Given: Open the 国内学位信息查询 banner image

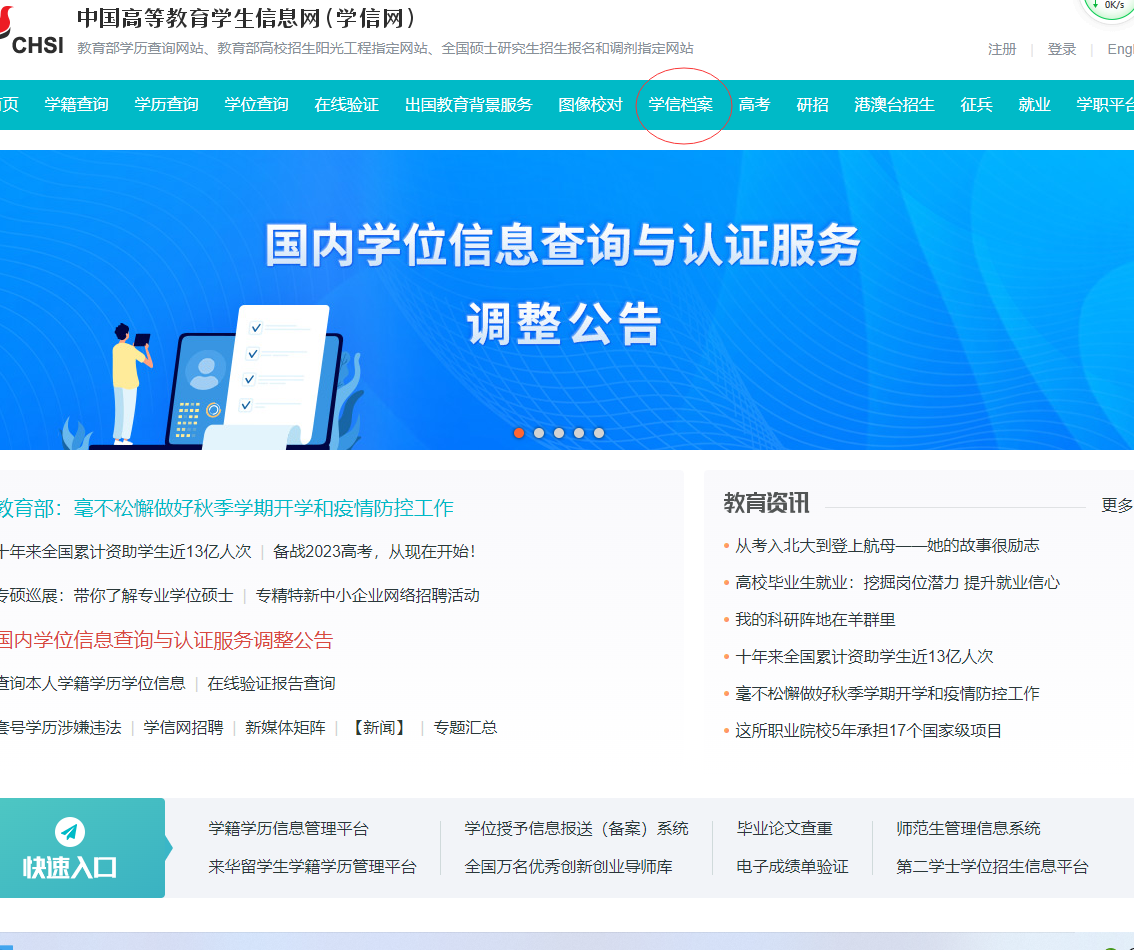Looking at the screenshot, I should (x=567, y=299).
